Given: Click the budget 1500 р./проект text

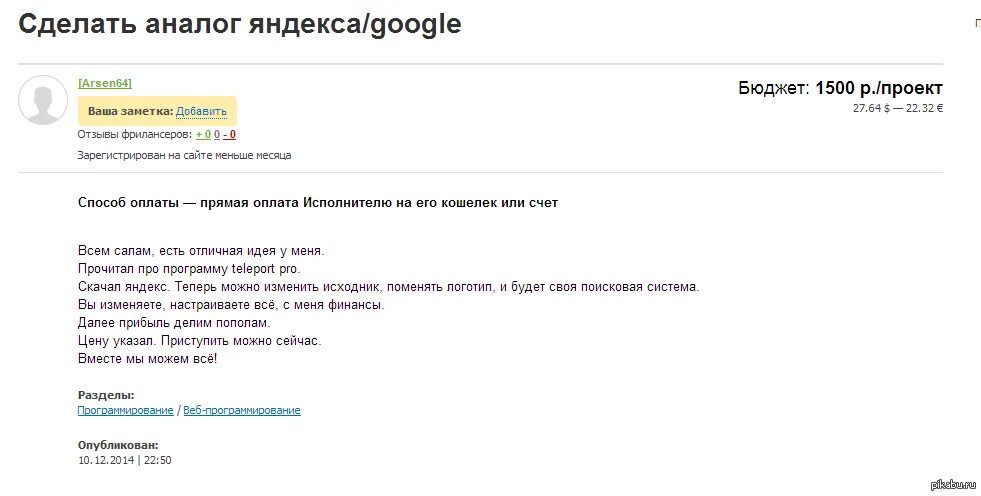Looking at the screenshot, I should [x=878, y=88].
